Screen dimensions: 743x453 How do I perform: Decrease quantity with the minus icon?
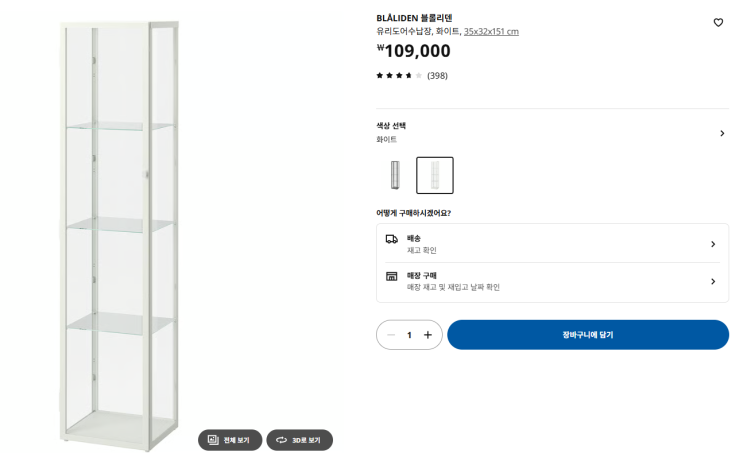coord(391,335)
